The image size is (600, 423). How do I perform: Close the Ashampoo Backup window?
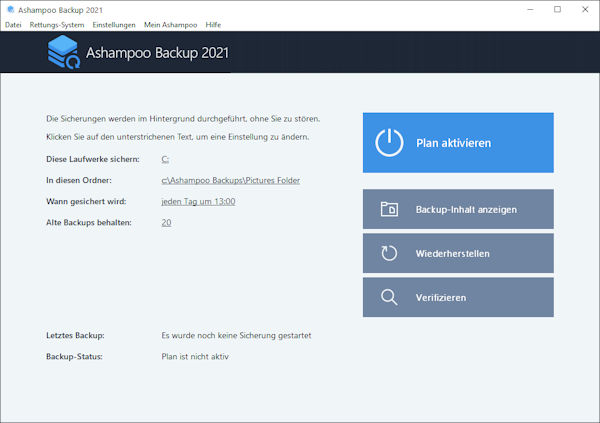(x=585, y=10)
